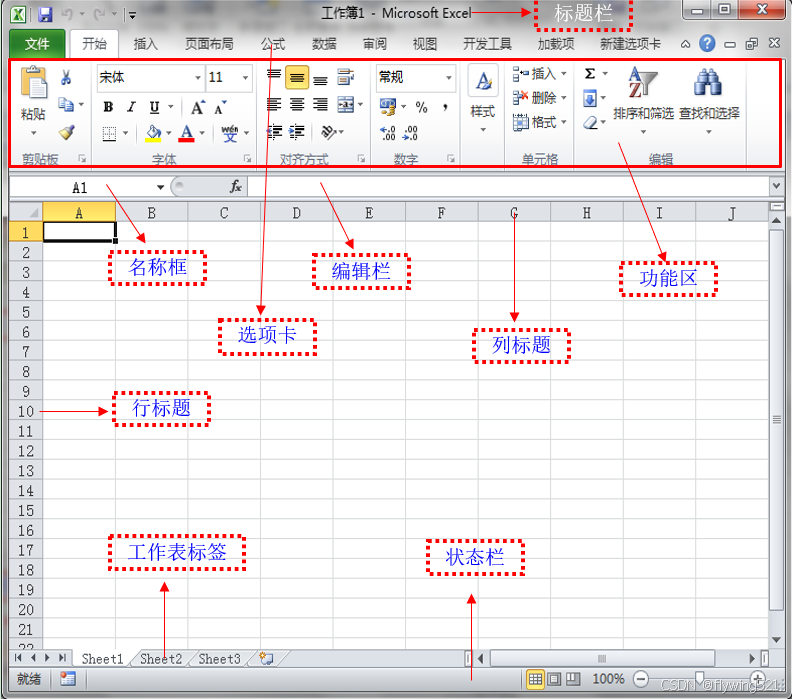Toggle Bold formatting

108,107
